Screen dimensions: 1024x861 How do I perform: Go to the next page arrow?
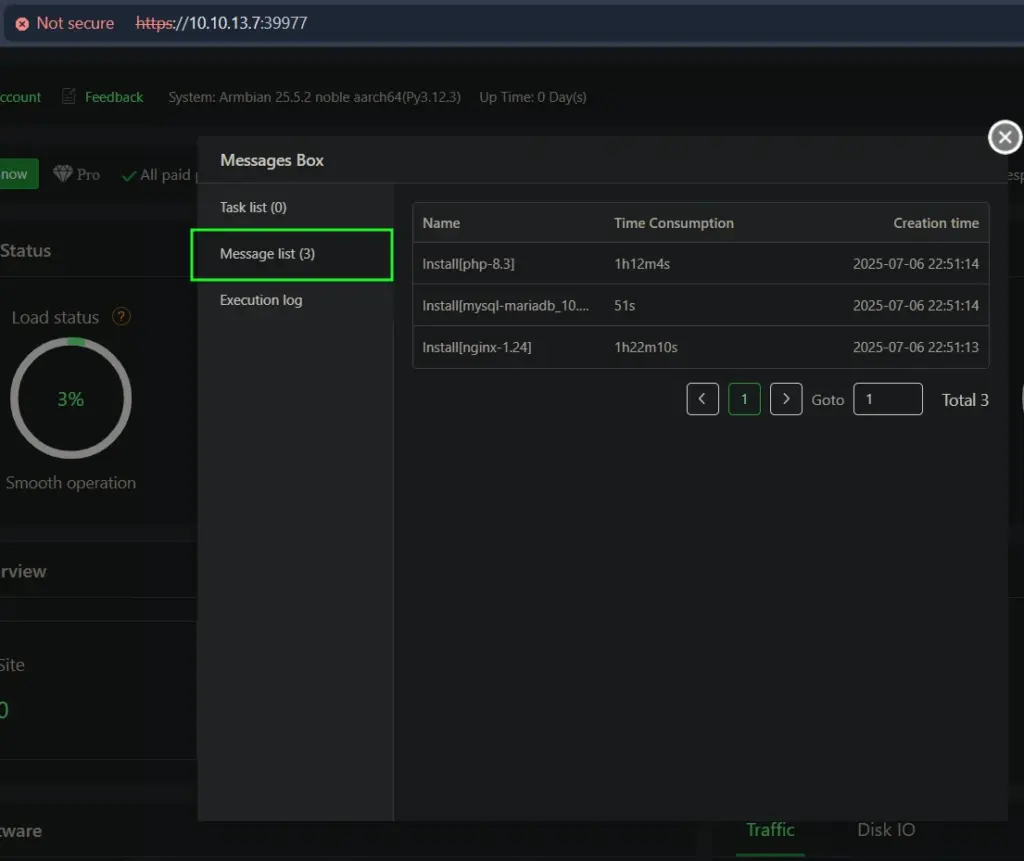tap(786, 398)
